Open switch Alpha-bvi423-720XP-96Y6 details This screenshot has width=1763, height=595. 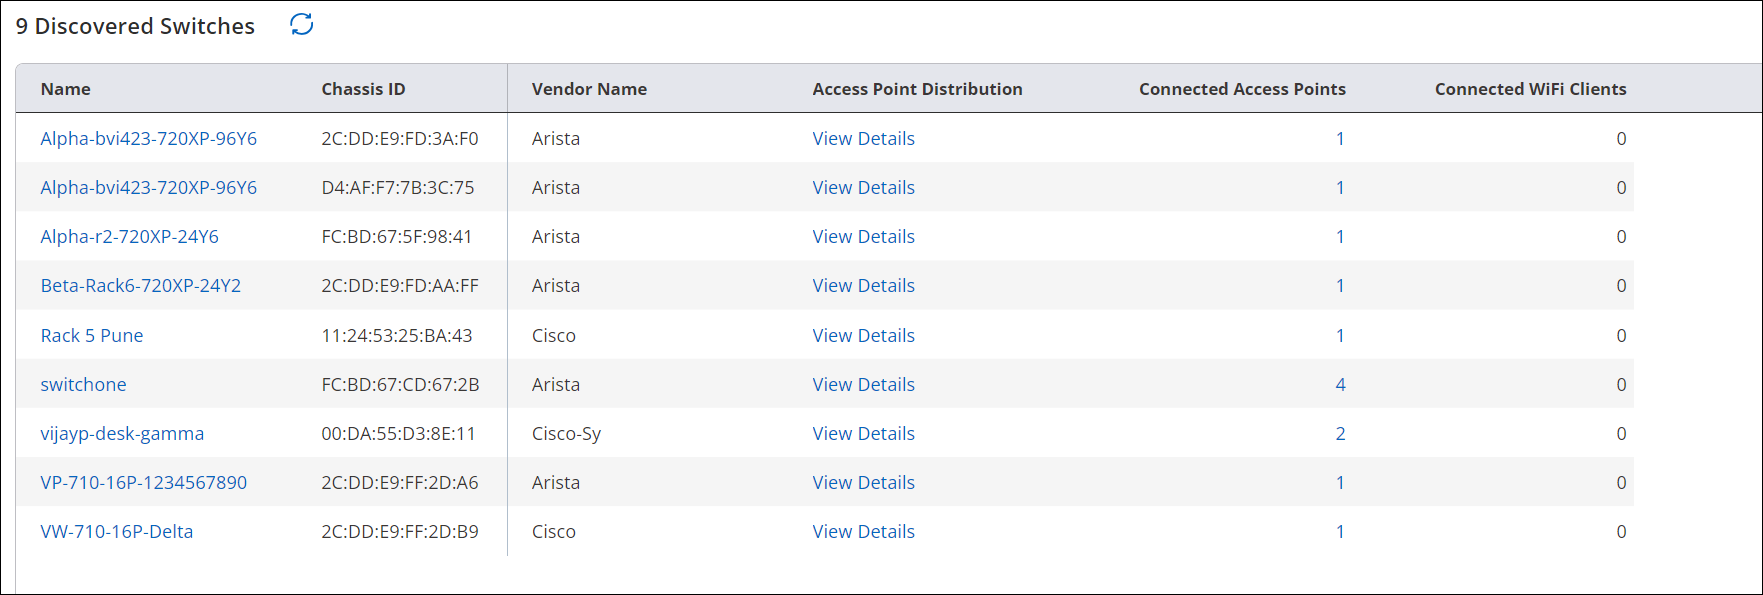(148, 138)
